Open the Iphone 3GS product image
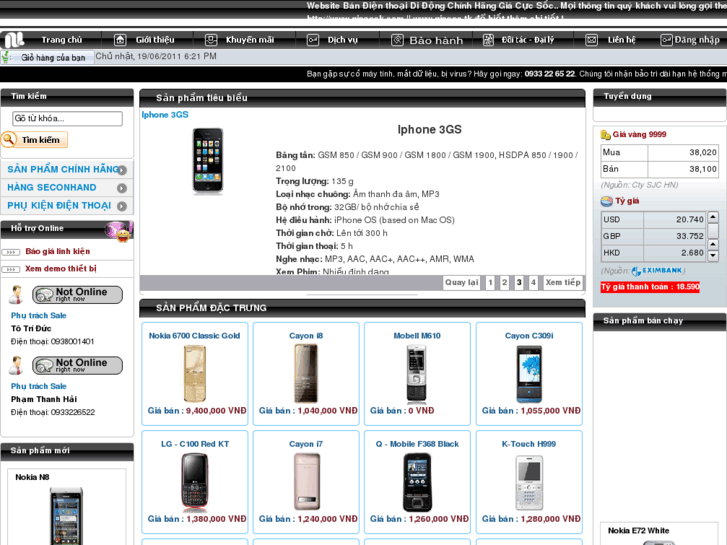 coord(208,160)
